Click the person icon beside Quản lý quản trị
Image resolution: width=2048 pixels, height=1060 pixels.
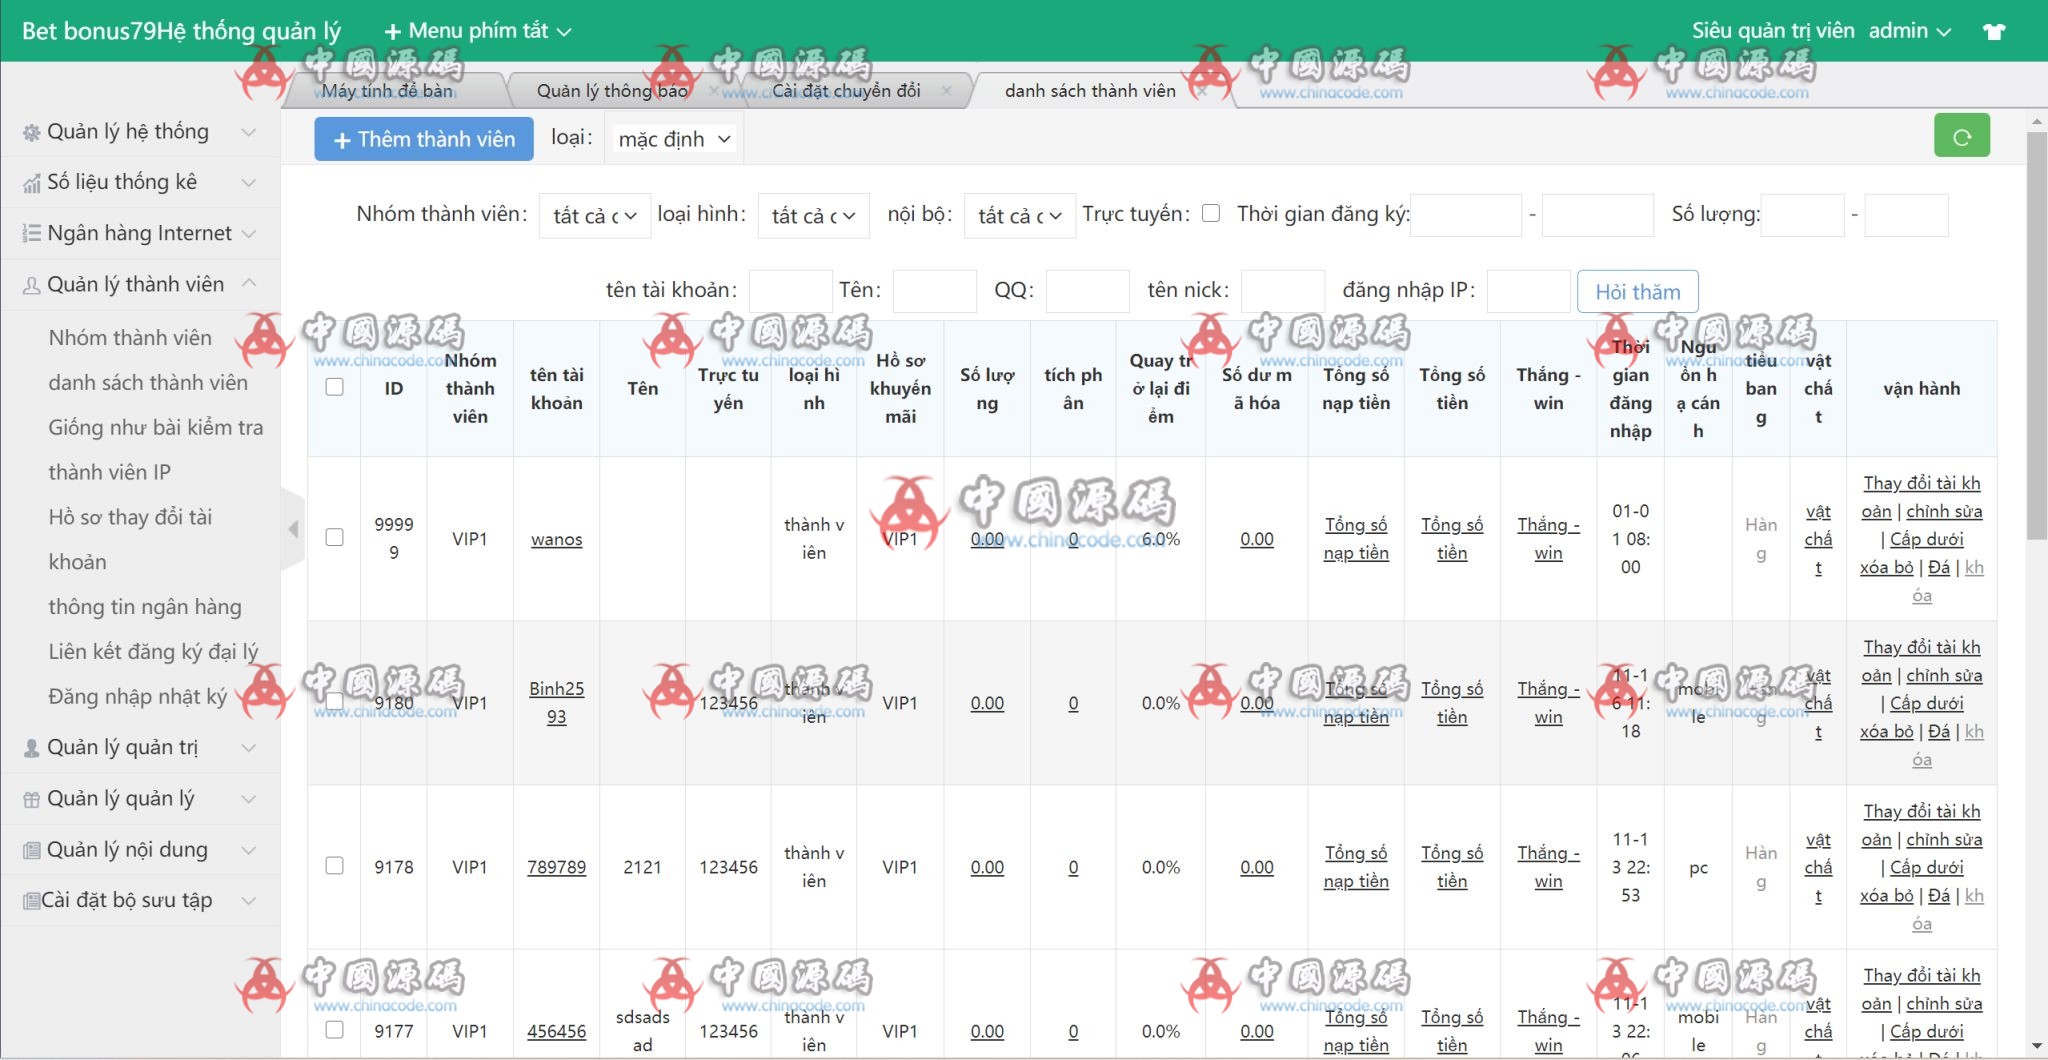click(32, 748)
